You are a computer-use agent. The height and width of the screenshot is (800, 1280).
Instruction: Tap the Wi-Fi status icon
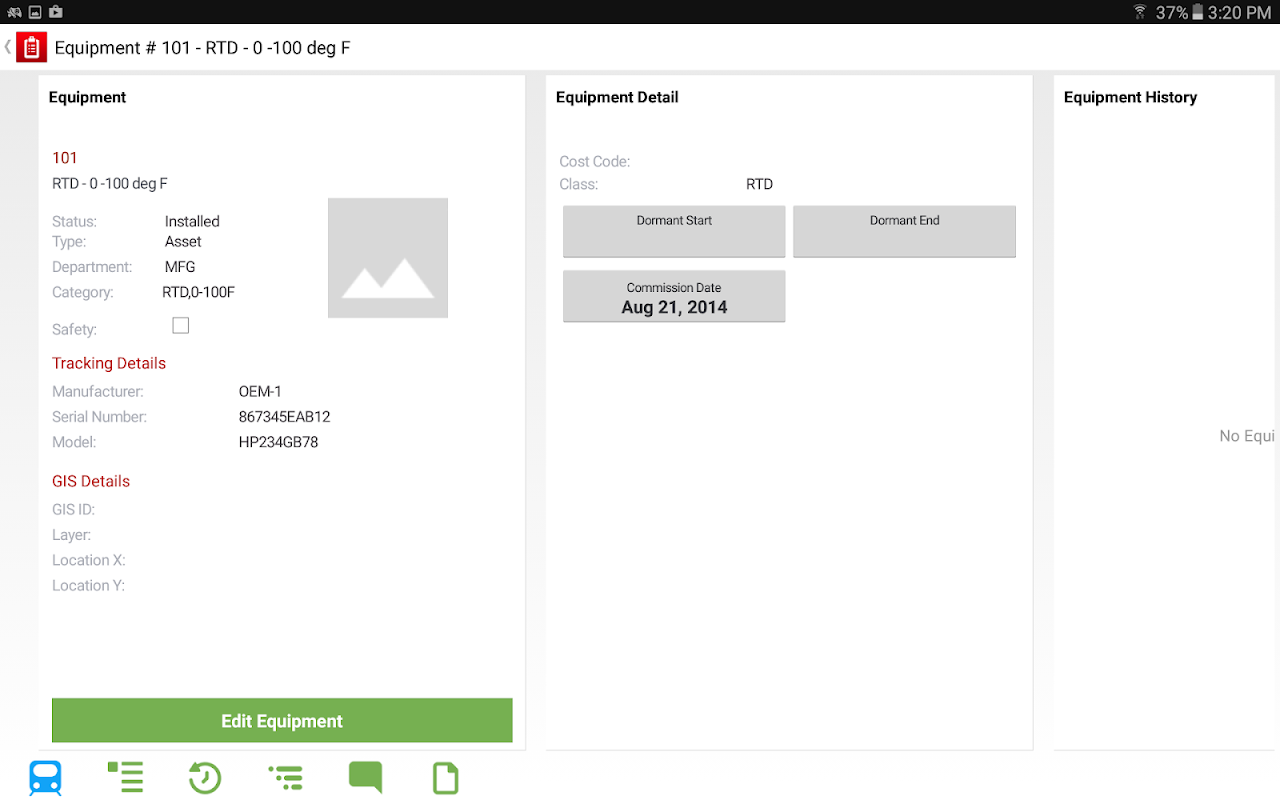(x=1140, y=12)
